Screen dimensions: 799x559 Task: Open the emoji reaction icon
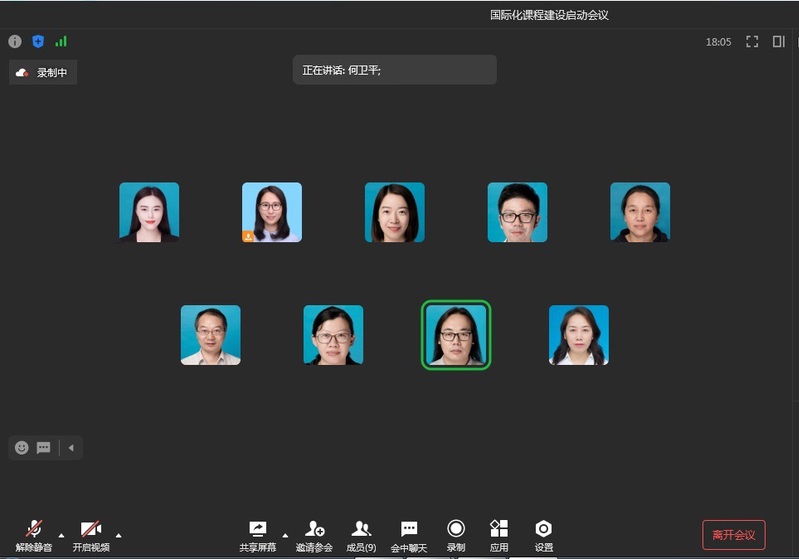(x=21, y=447)
